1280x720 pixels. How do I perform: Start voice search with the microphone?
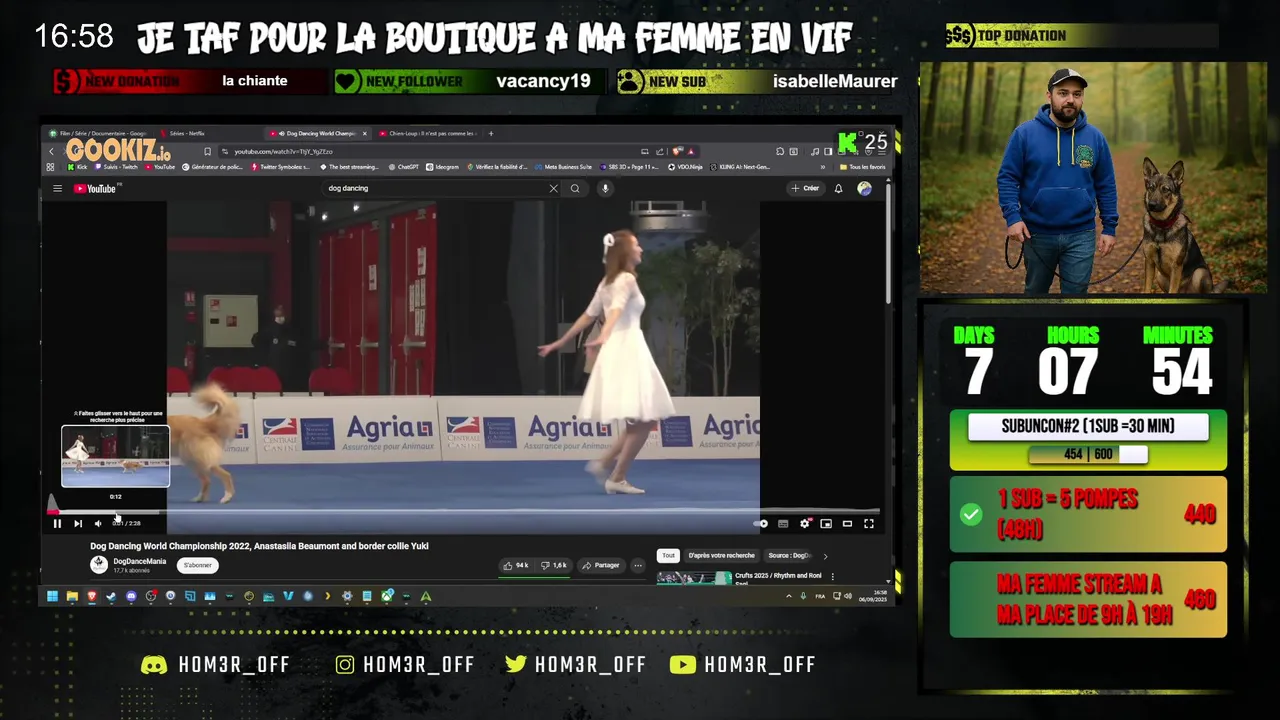tap(605, 188)
